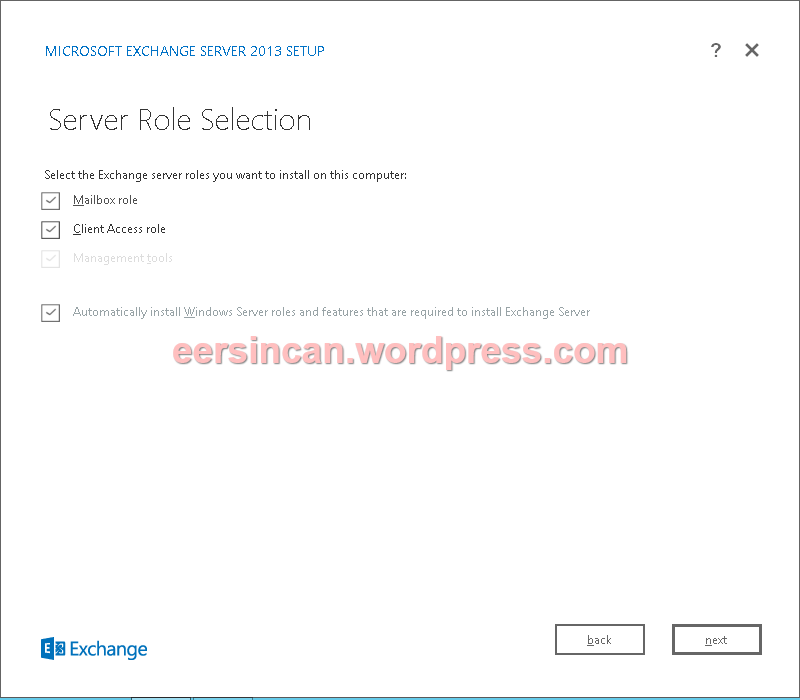This screenshot has height=700, width=800.
Task: Click the help question mark icon
Action: click(716, 51)
